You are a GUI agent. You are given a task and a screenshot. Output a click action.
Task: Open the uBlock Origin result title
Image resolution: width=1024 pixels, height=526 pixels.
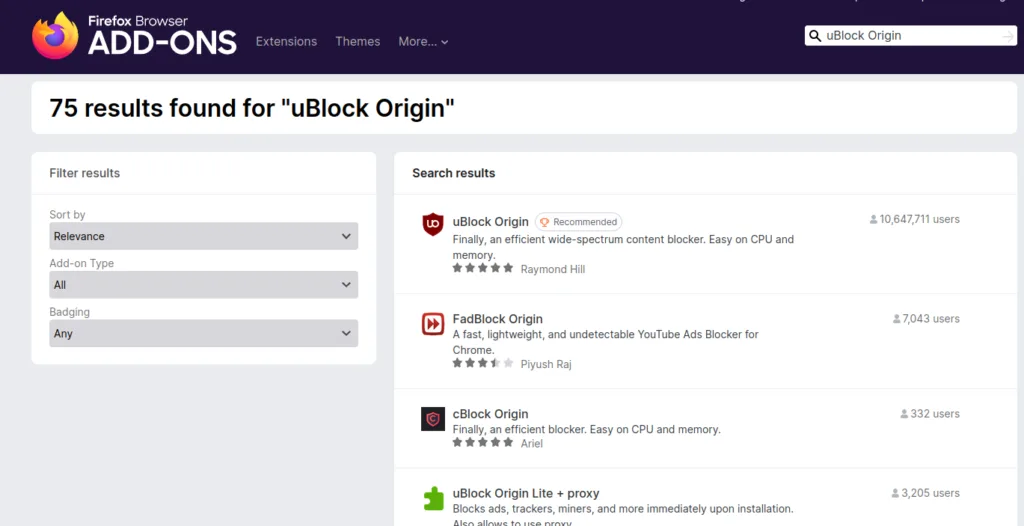(490, 222)
